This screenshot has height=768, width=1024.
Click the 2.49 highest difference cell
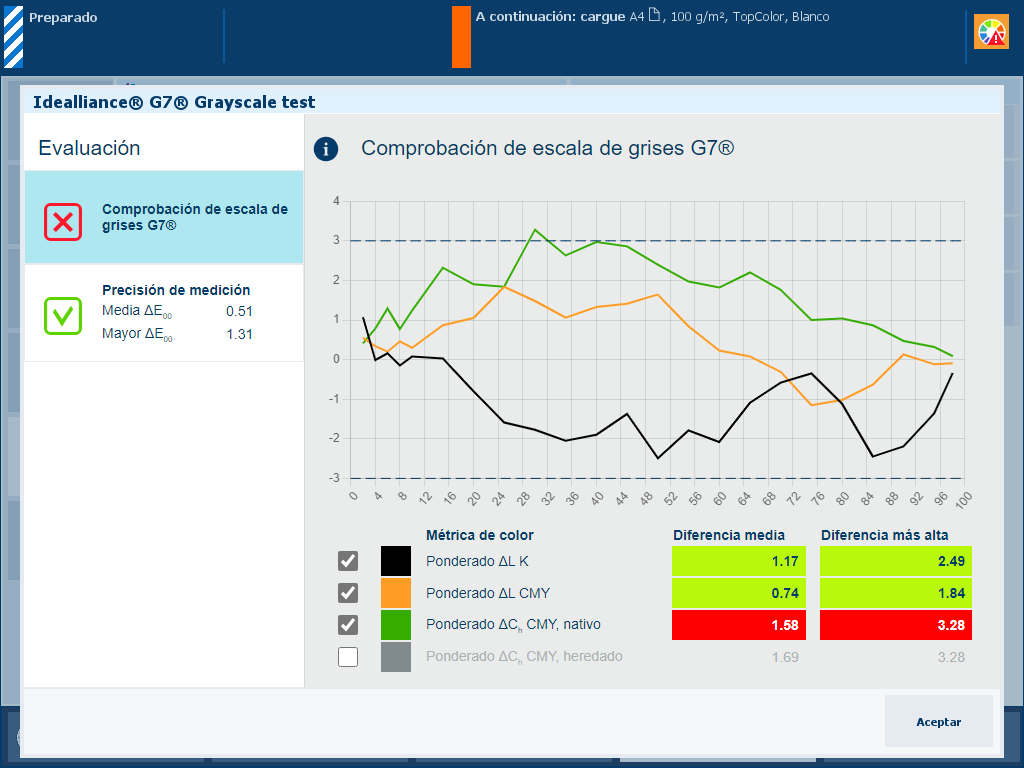895,561
